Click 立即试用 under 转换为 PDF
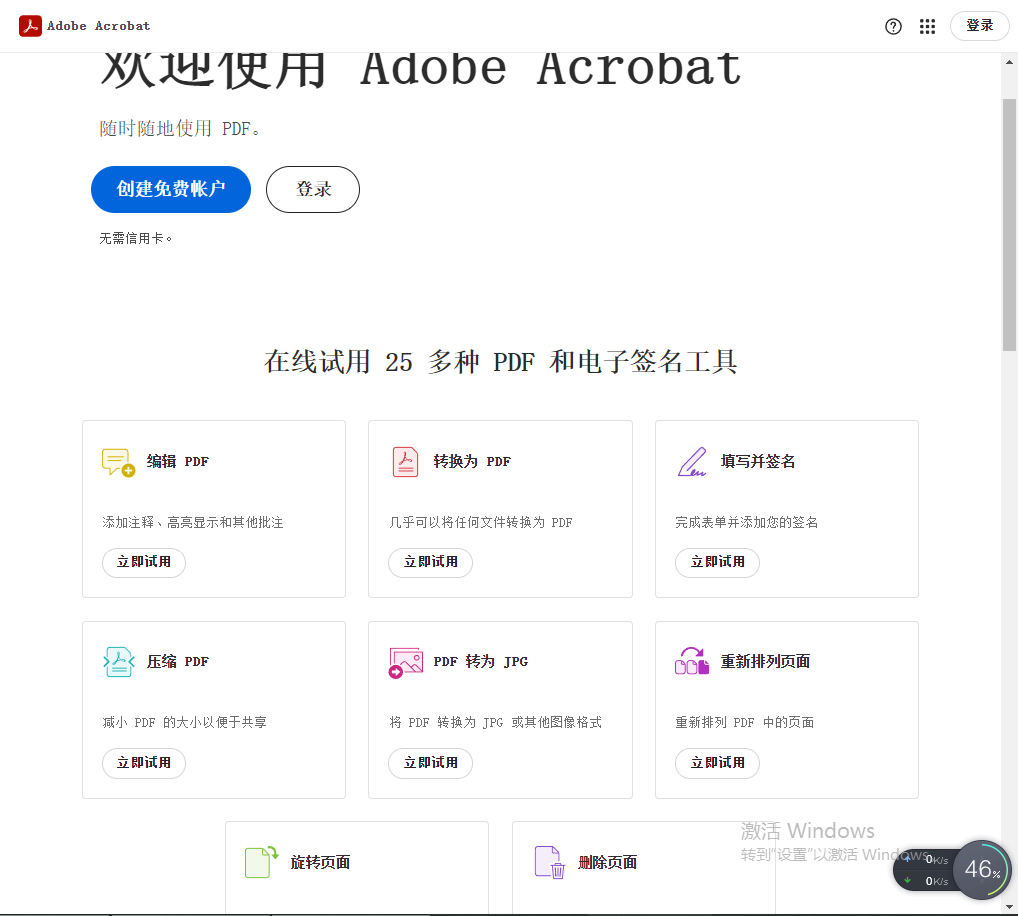Image resolution: width=1018 pixels, height=916 pixels. pyautogui.click(x=430, y=562)
